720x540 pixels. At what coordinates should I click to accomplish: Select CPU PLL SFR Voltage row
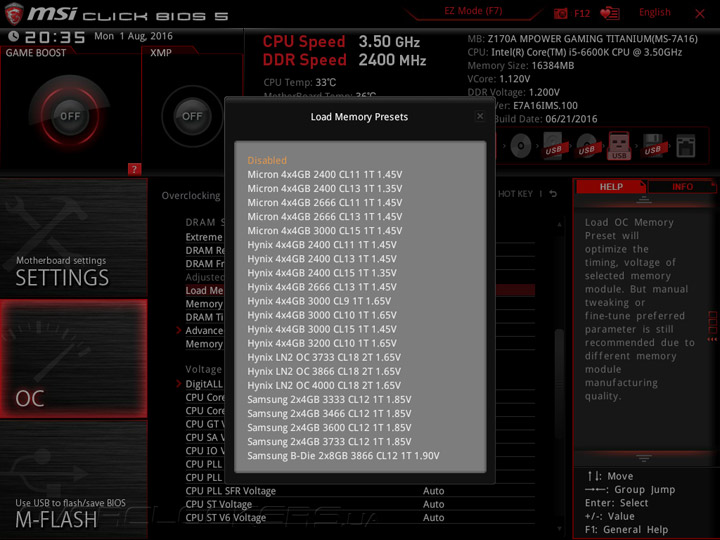(x=360, y=490)
